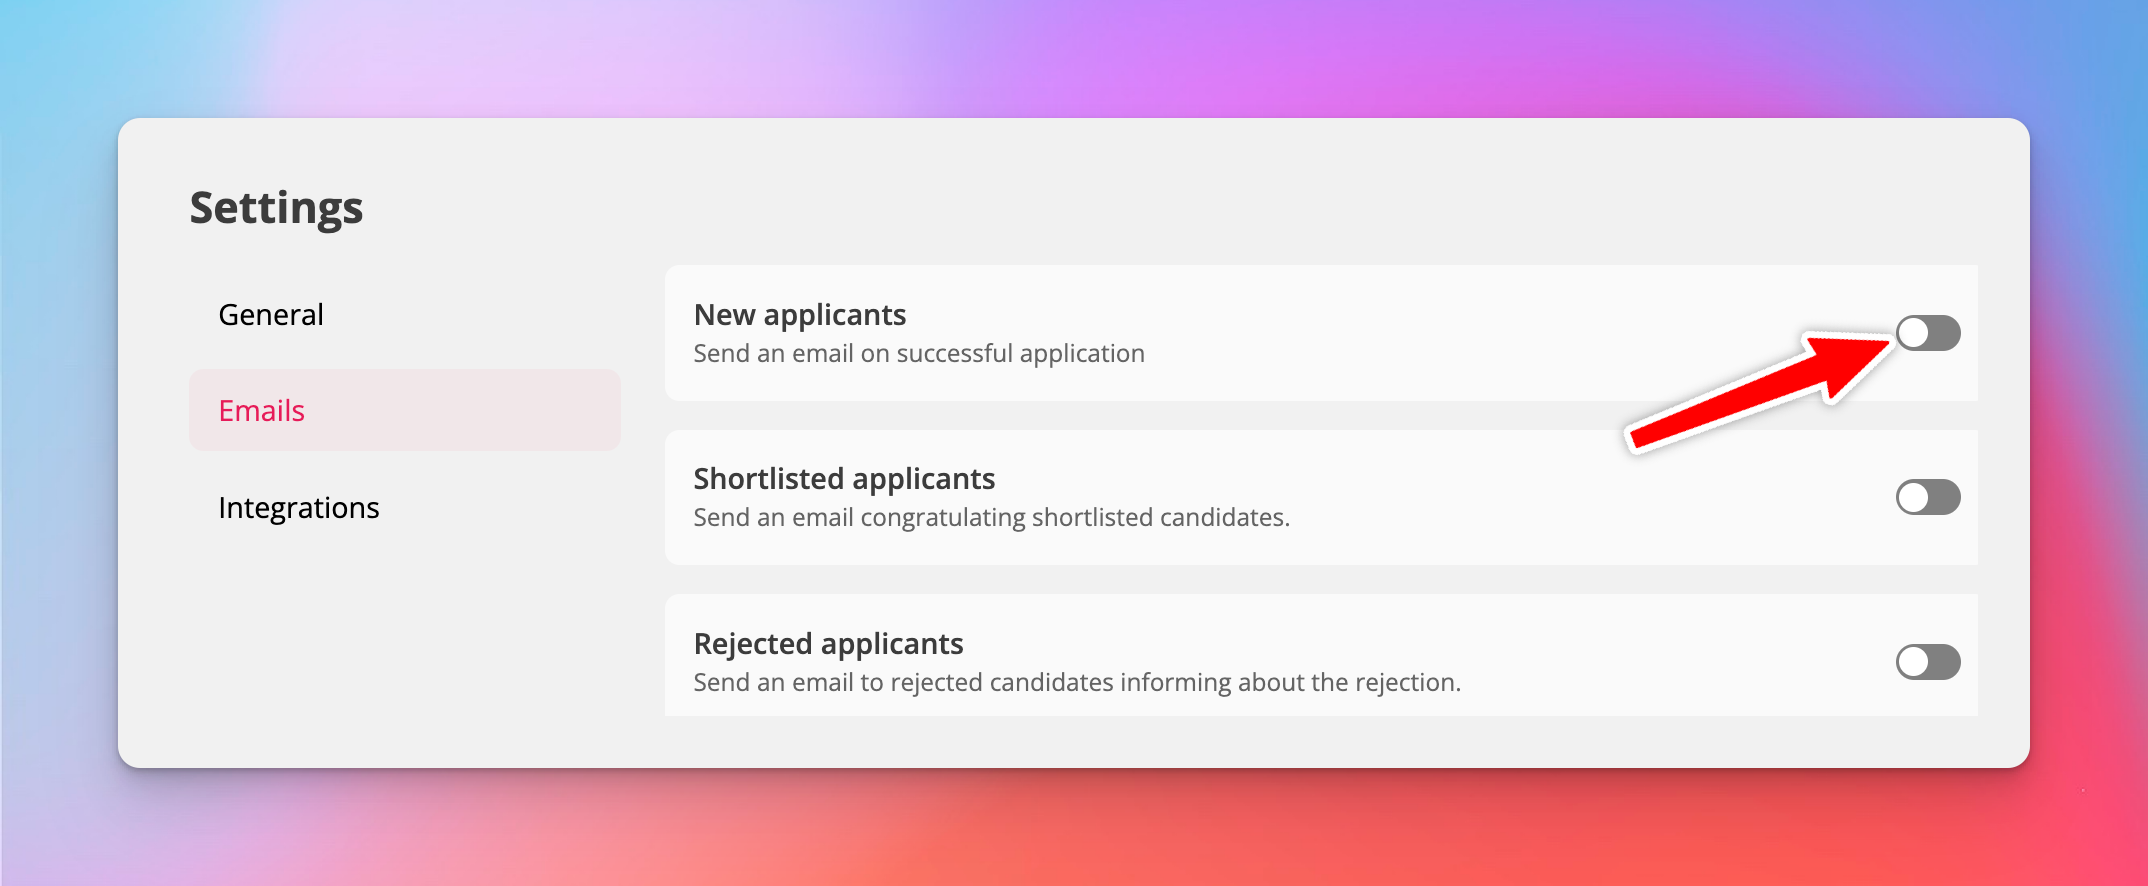Viewport: 2148px width, 886px height.
Task: Click the rejected candidates rejection description text
Action: click(x=1077, y=683)
